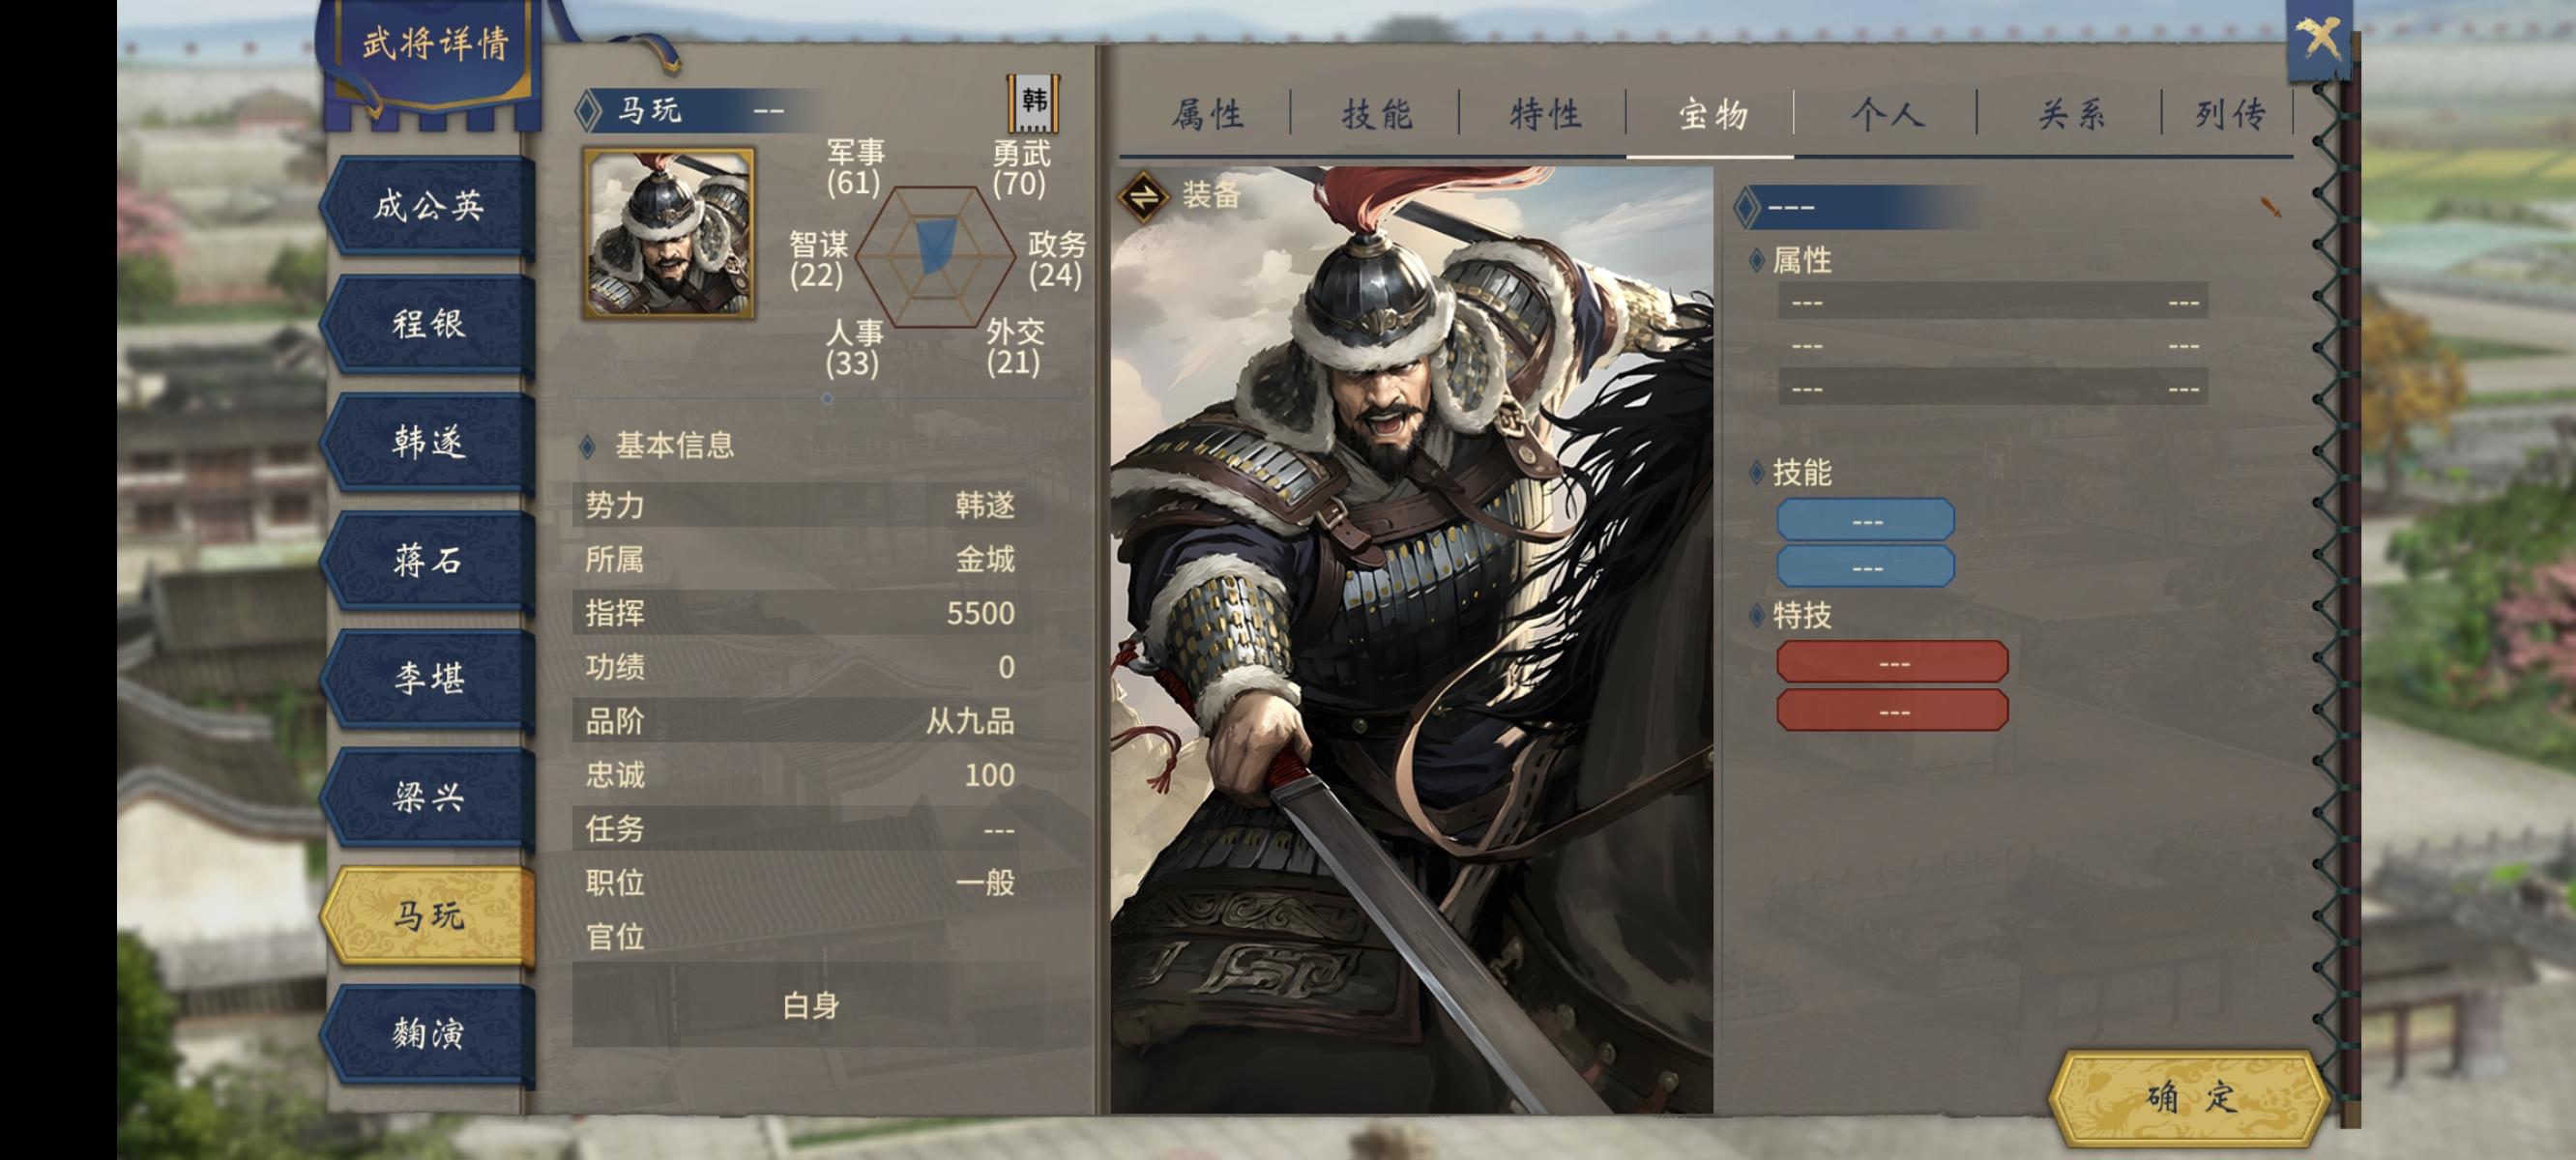Click the hexagonal stats radar chart
Viewport: 2576px width, 1160px height.
[934, 257]
